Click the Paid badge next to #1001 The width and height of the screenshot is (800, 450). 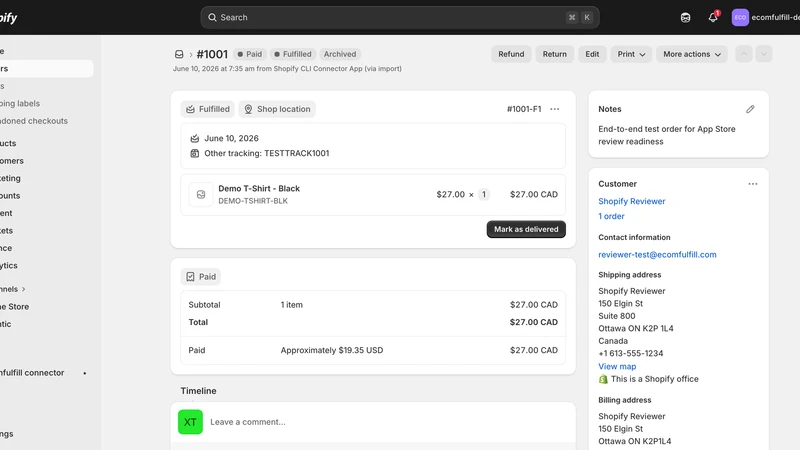[x=249, y=54]
